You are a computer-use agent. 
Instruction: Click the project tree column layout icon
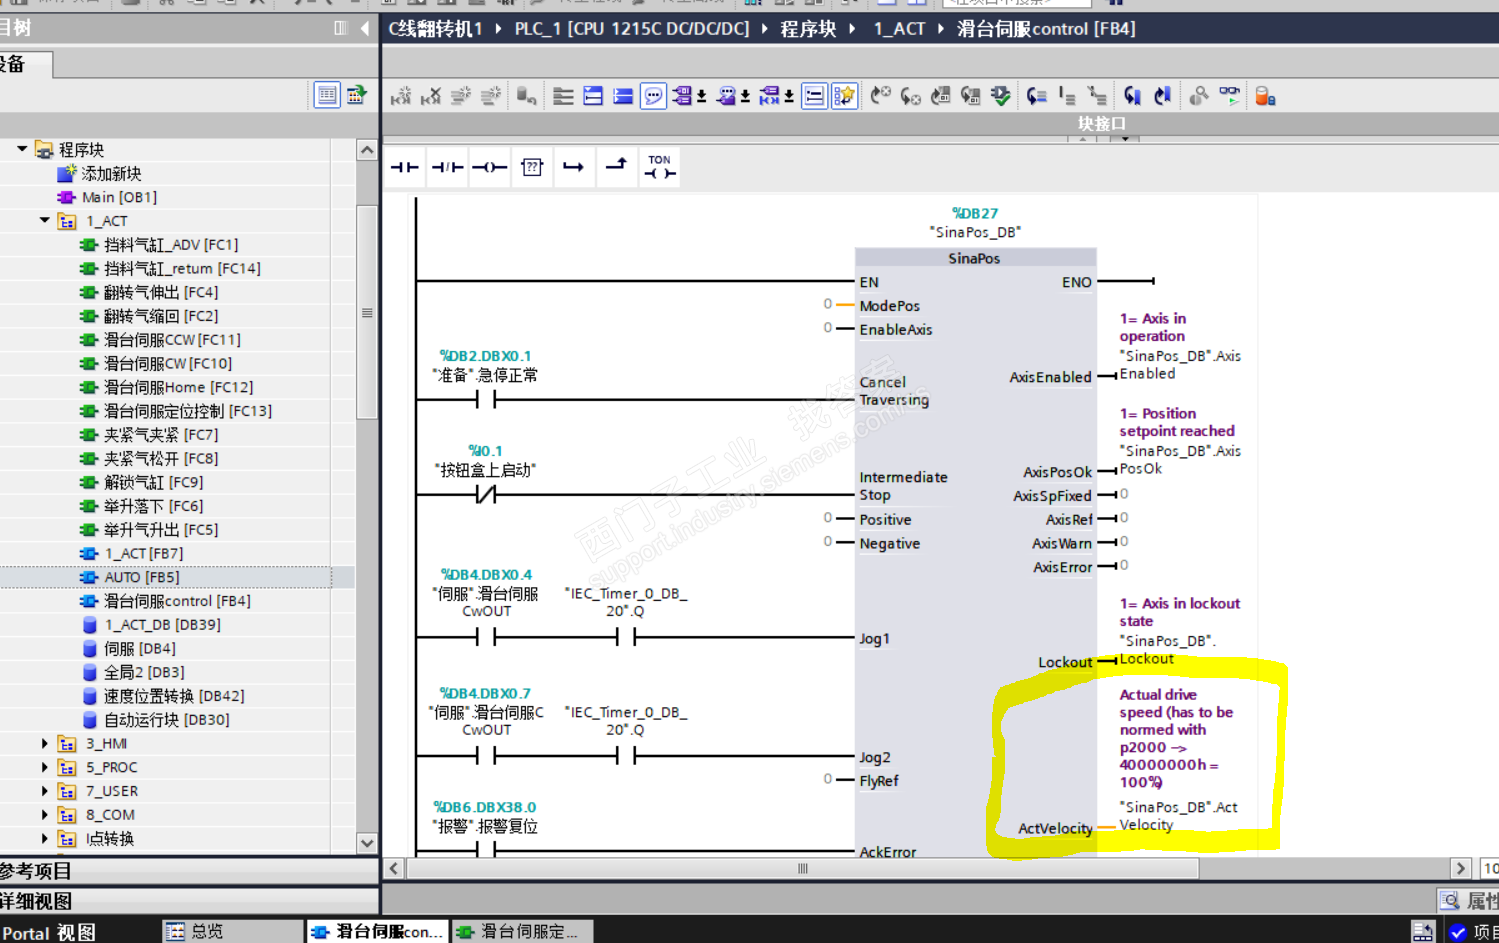point(340,28)
